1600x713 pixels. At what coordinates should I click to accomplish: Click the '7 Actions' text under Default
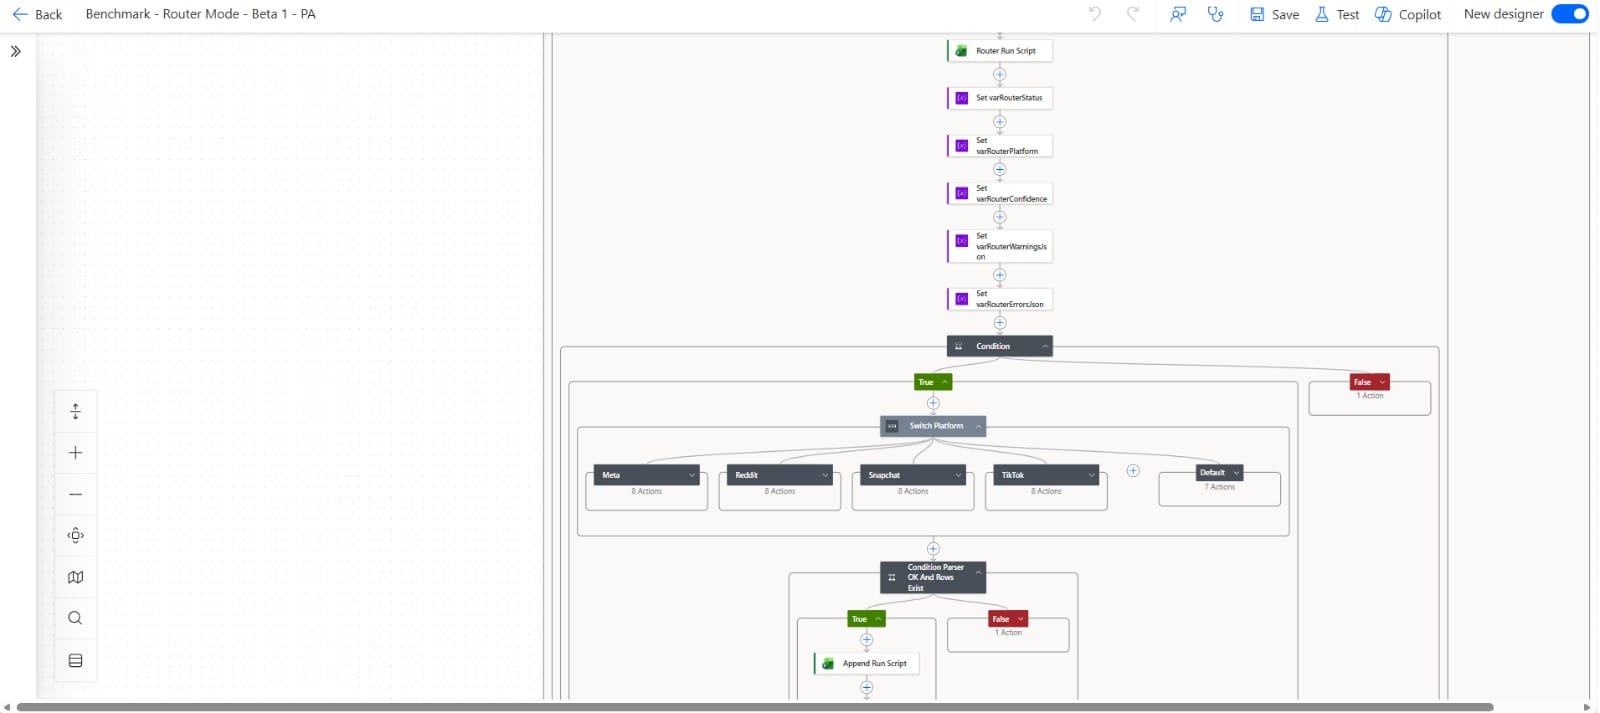point(1220,487)
